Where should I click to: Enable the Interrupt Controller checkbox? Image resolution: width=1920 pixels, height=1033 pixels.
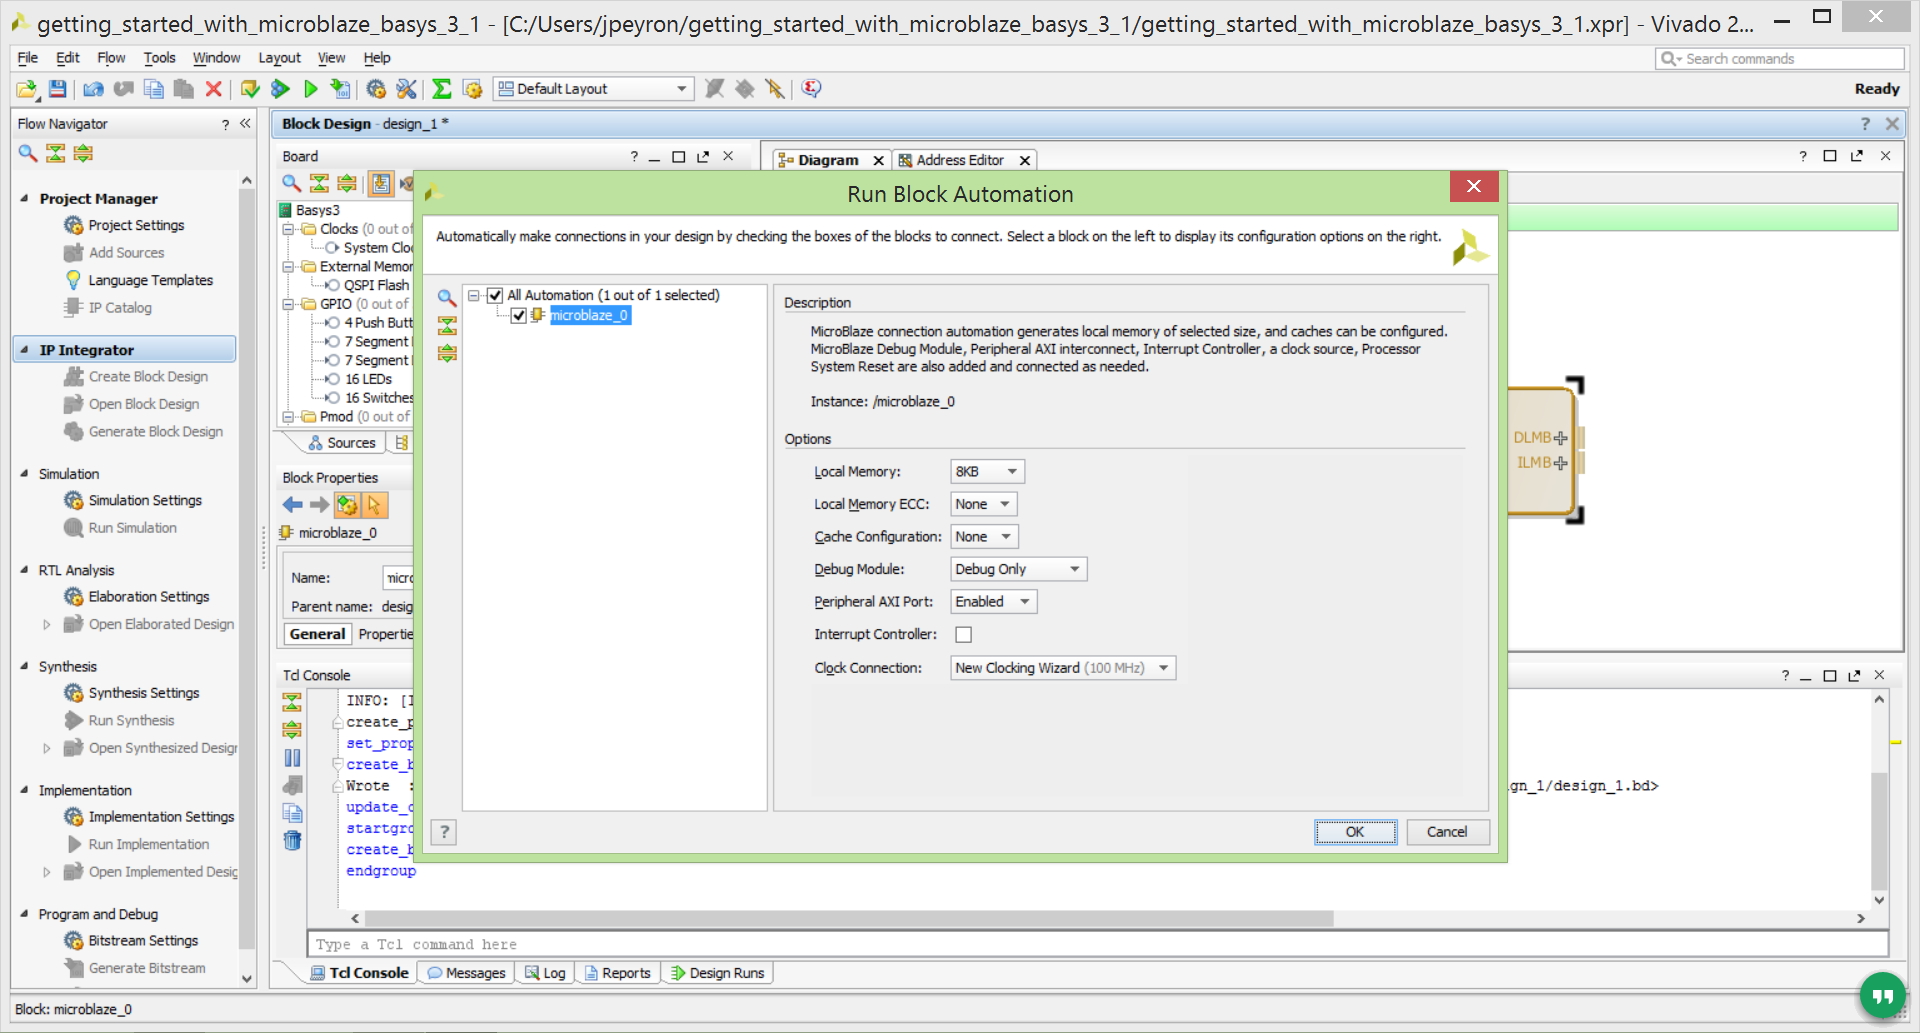click(x=964, y=635)
